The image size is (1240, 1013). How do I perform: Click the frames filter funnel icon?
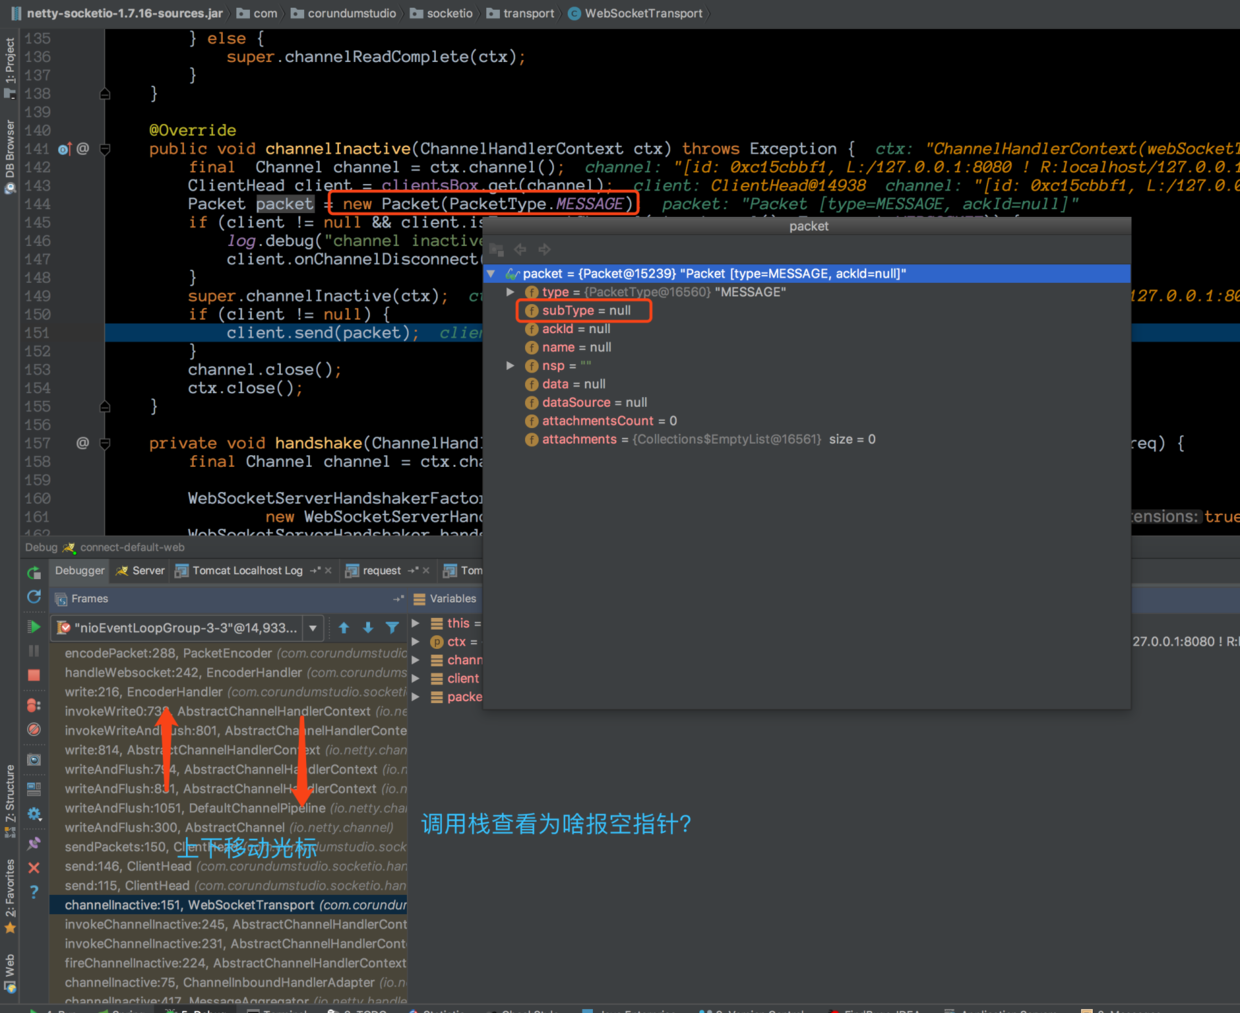tap(392, 628)
